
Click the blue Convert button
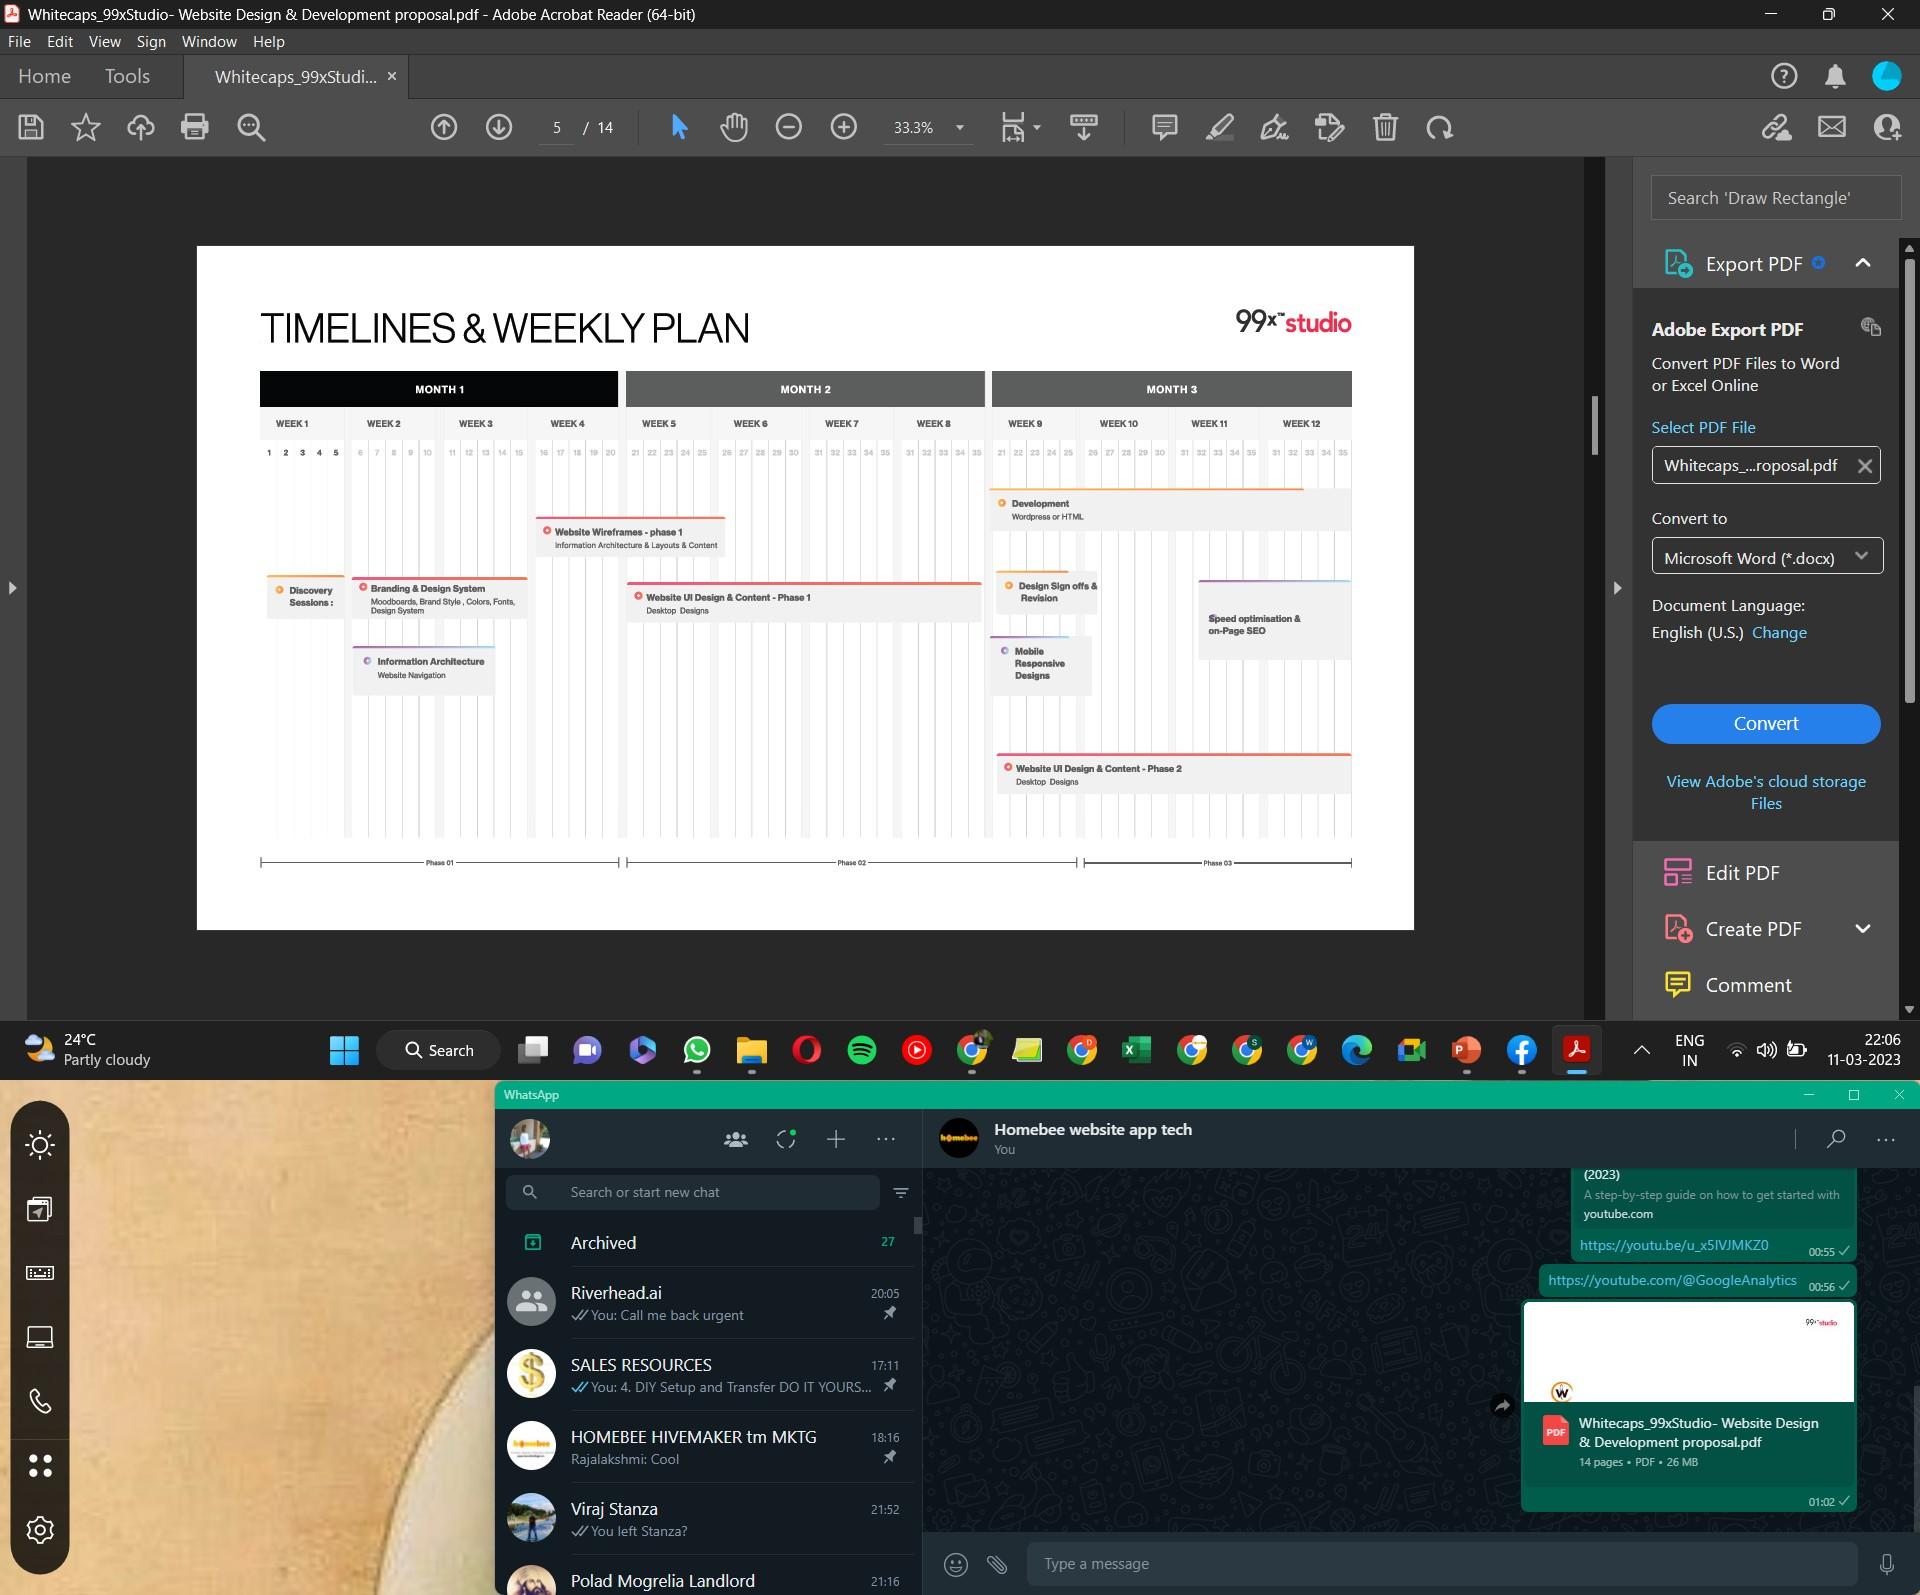click(1765, 723)
